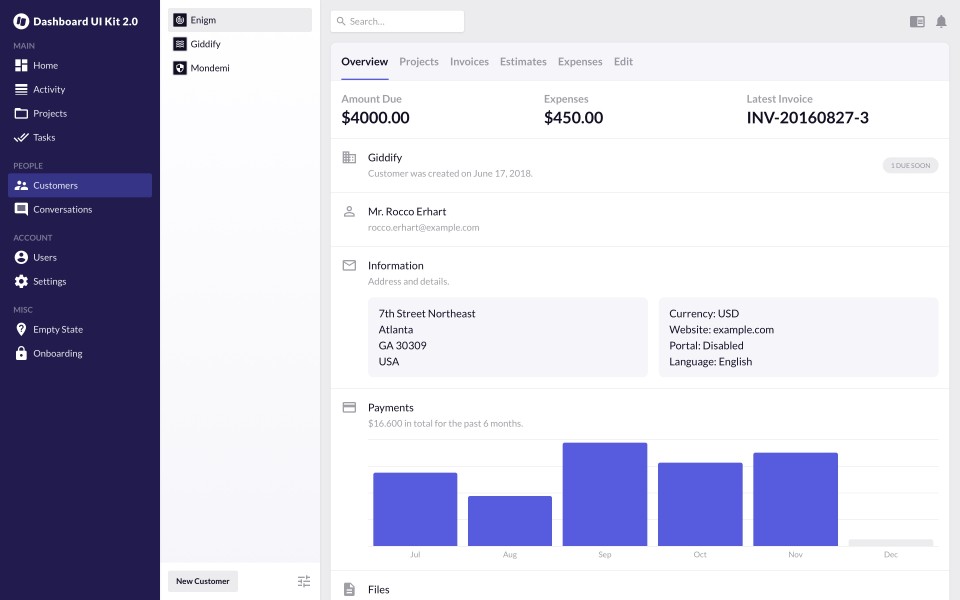
Task: Click the notification bell icon
Action: tap(941, 21)
